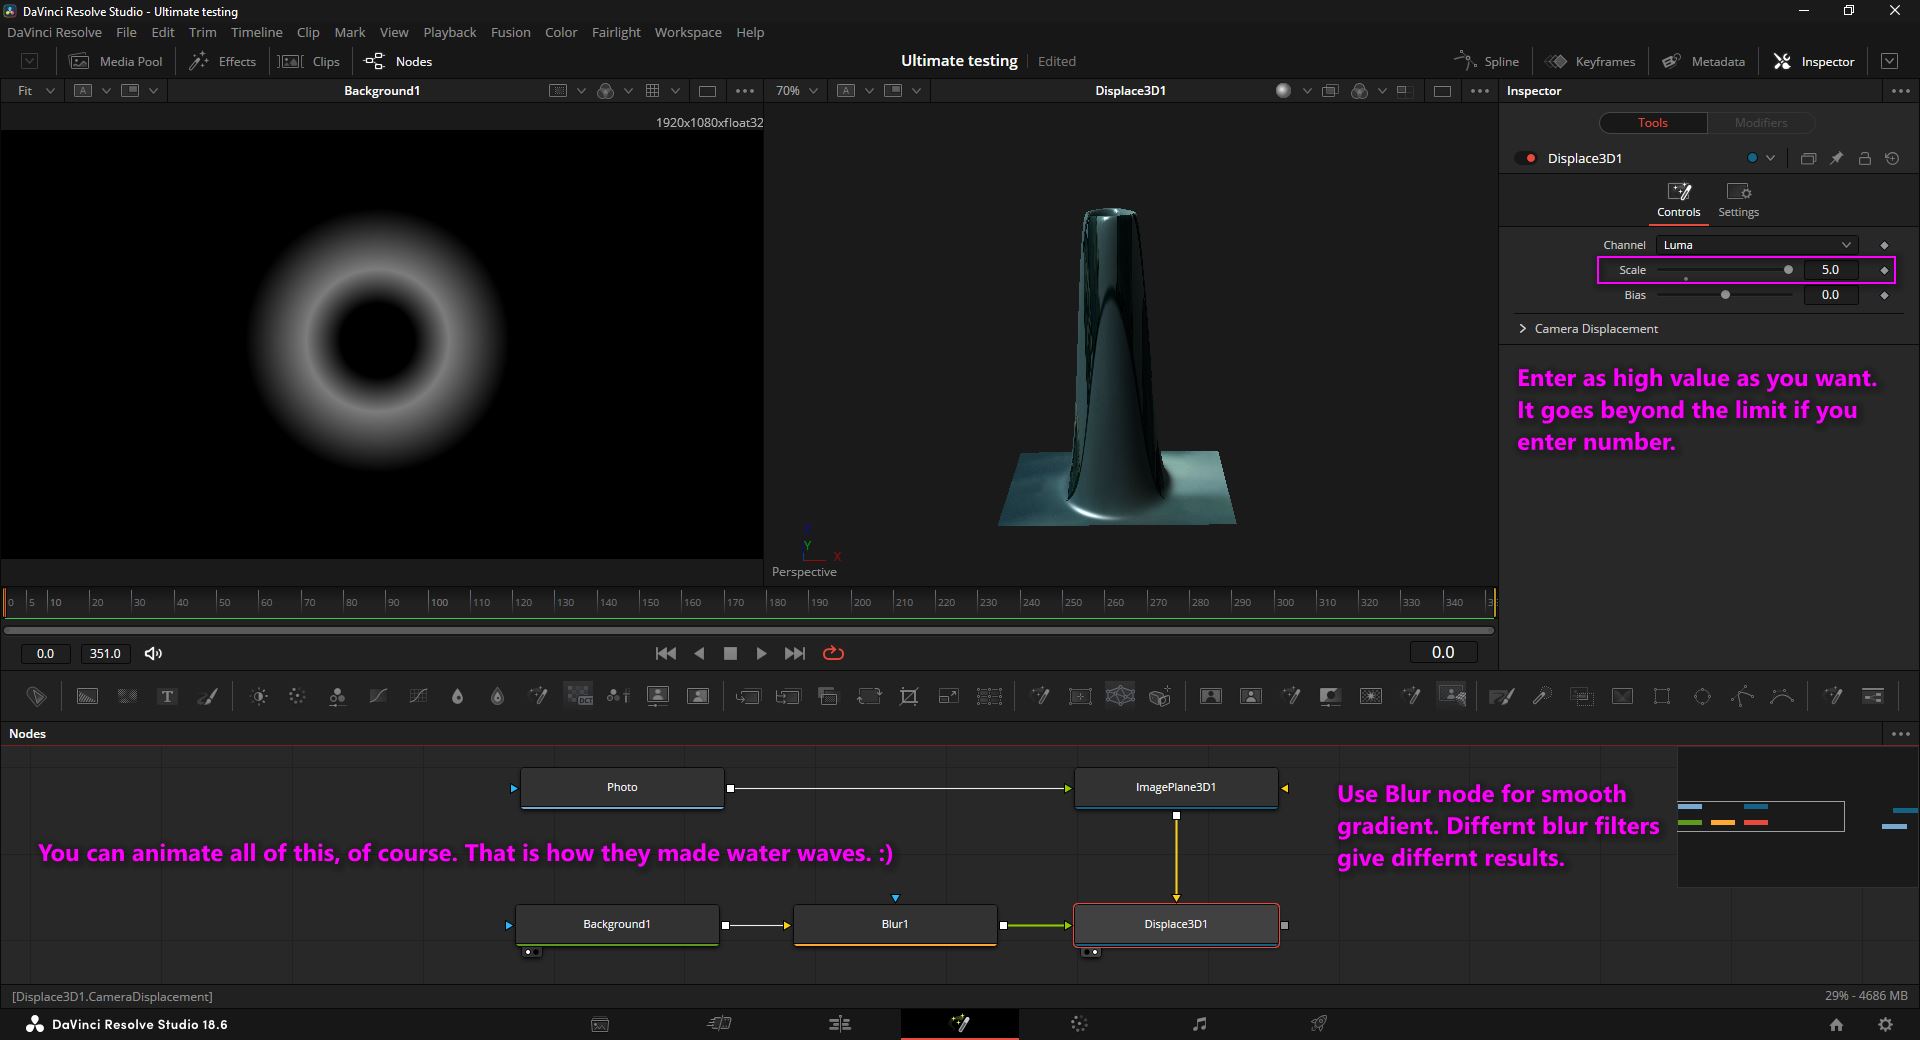This screenshot has height=1040, width=1920.
Task: Mute audio with the speaker icon
Action: coord(153,653)
